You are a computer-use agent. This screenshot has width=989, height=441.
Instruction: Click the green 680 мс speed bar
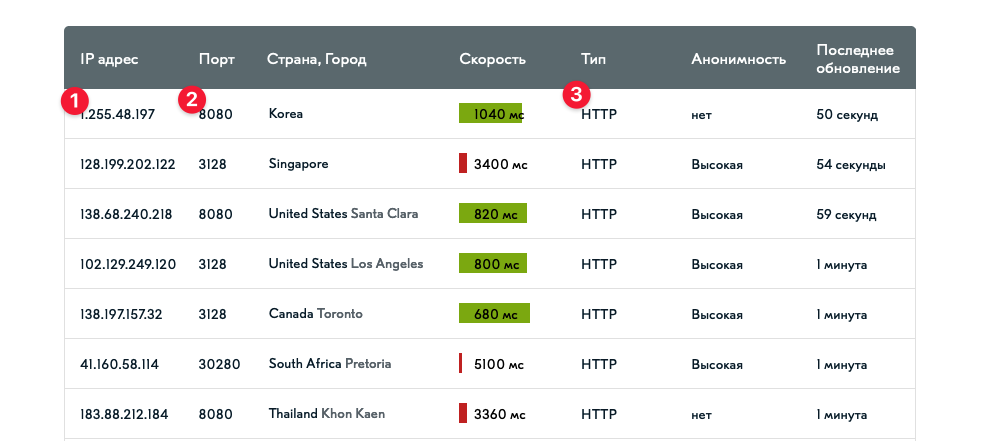coord(494,314)
